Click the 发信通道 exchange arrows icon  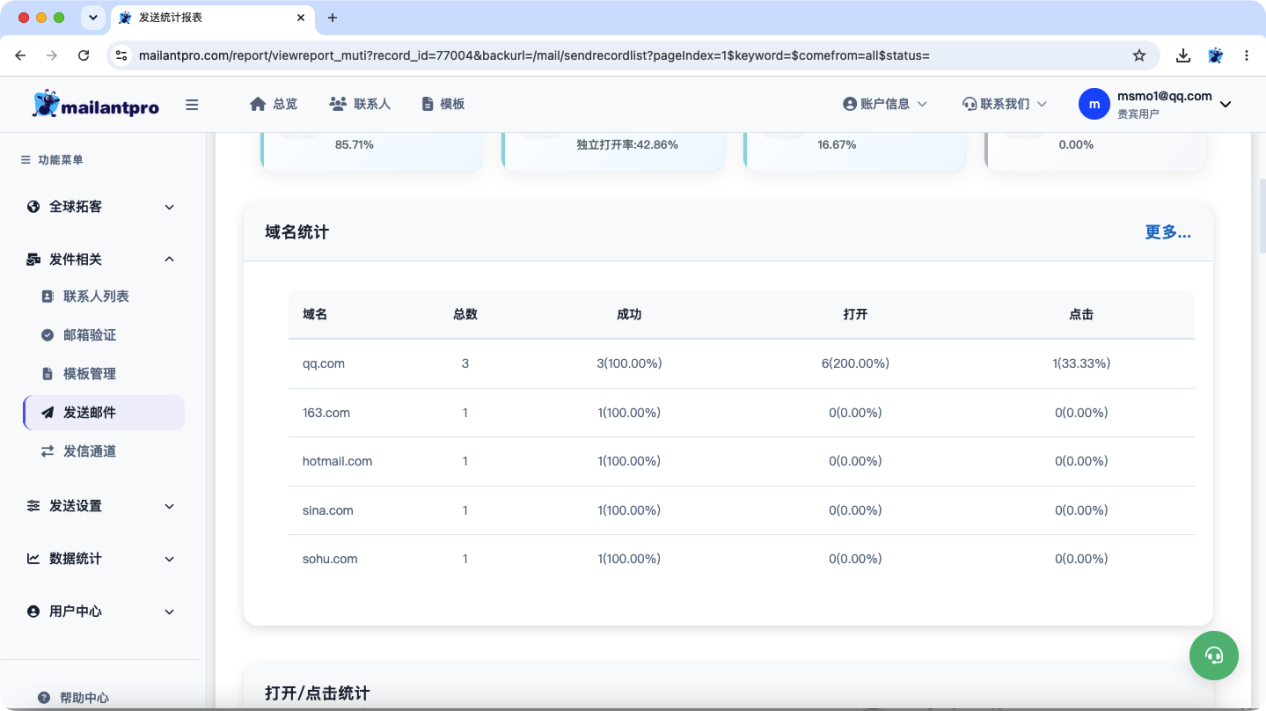47,451
